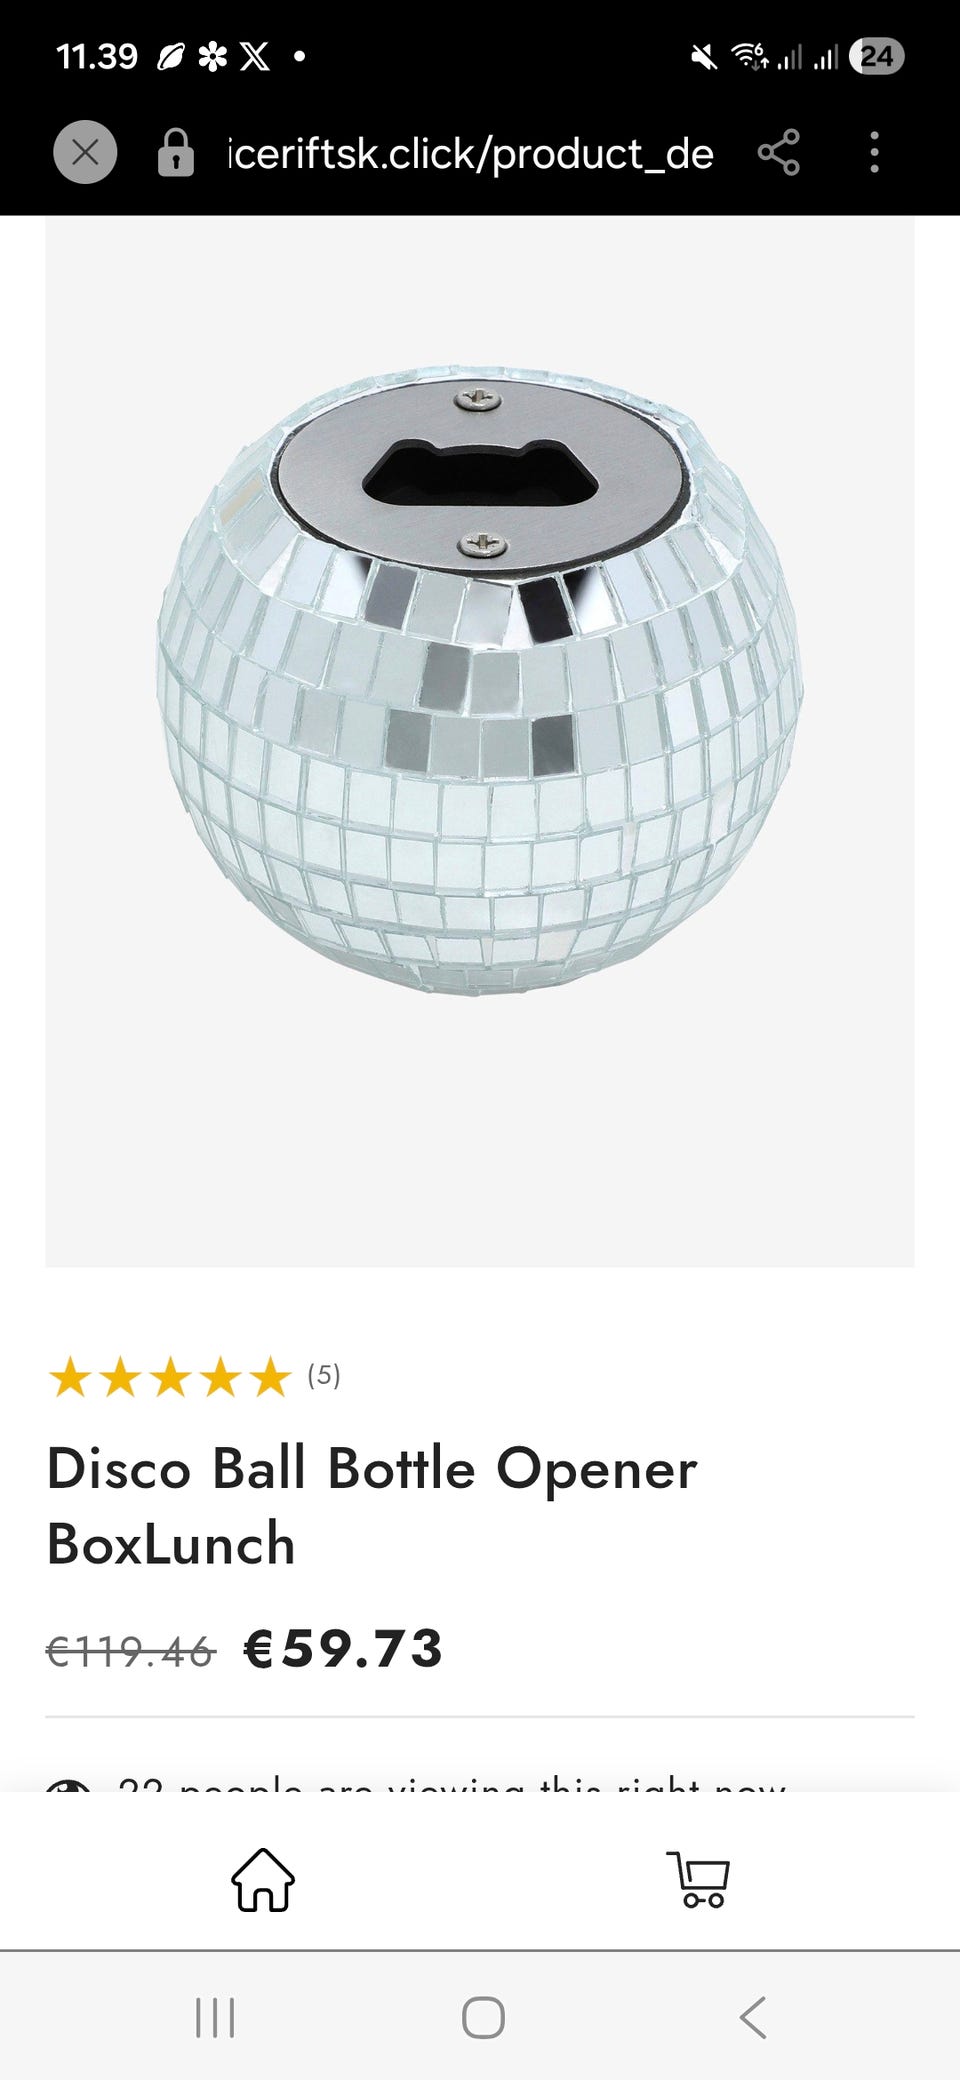Tap the five-star rating
The height and width of the screenshot is (2080, 960).
pyautogui.click(x=170, y=1377)
